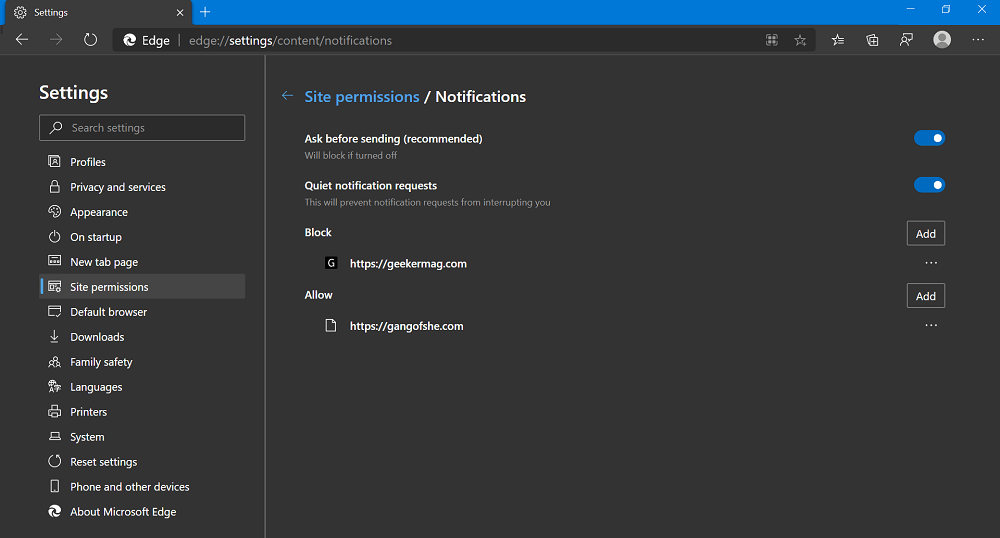The width and height of the screenshot is (1000, 538).
Task: Go to Appearance settings
Action: 142,212
